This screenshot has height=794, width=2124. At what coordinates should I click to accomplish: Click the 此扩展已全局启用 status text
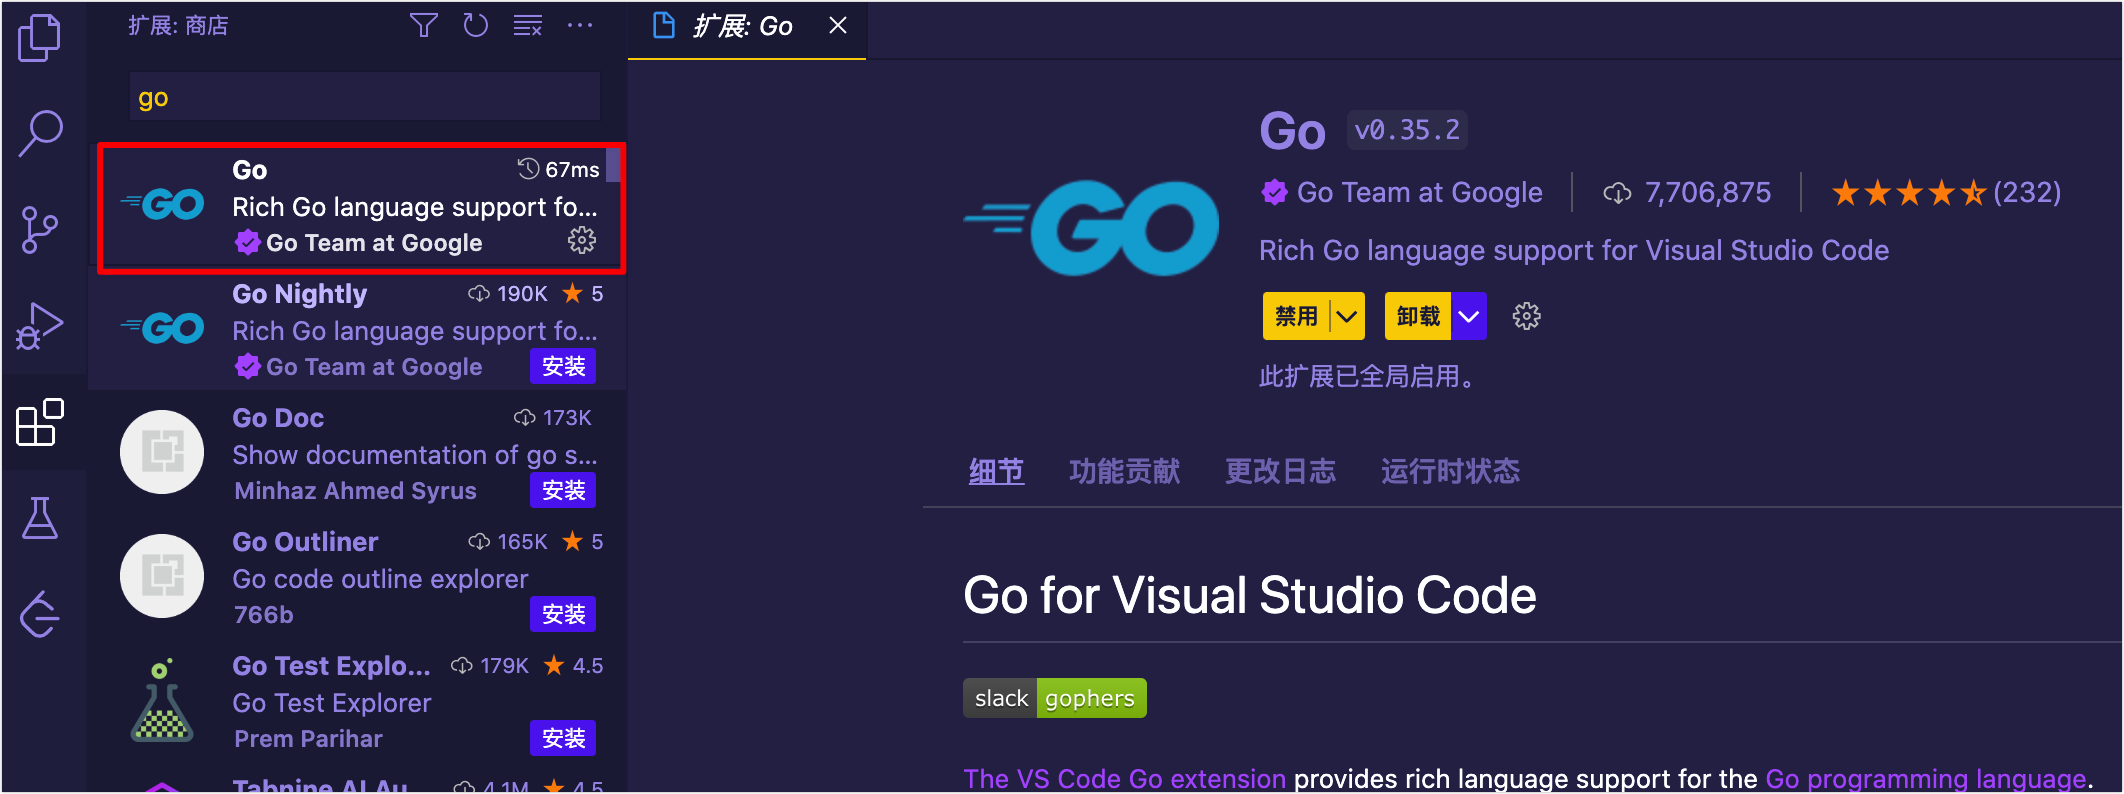[1367, 377]
